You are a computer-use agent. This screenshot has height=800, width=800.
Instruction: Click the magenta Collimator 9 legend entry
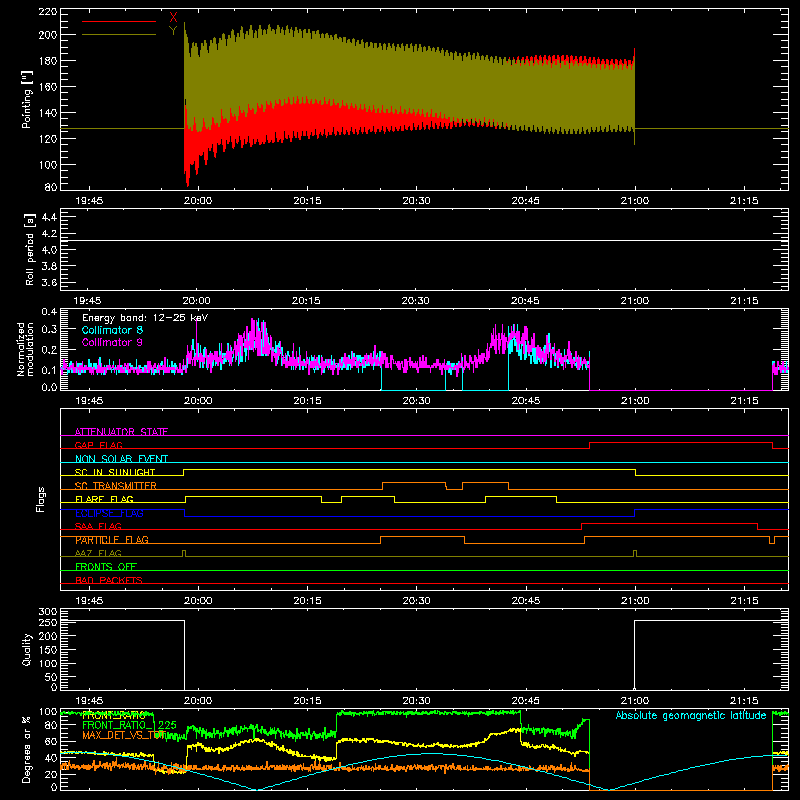[112, 342]
